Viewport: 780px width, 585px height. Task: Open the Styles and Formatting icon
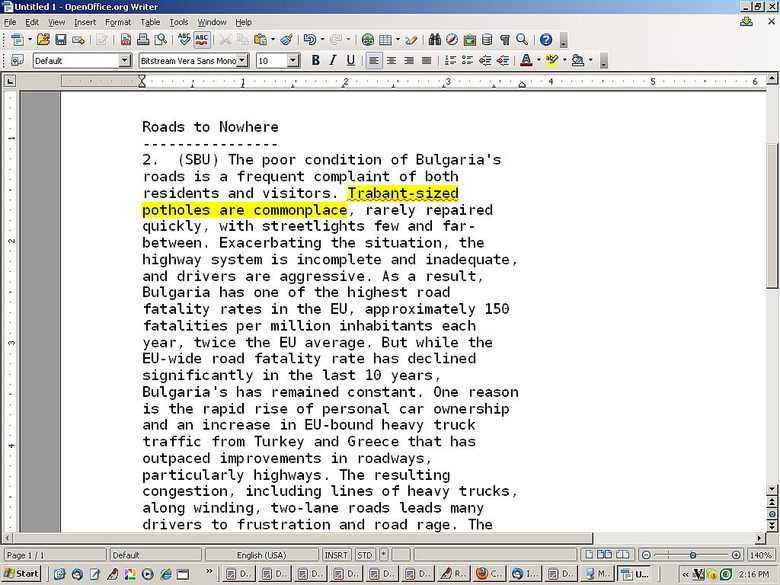click(x=17, y=61)
